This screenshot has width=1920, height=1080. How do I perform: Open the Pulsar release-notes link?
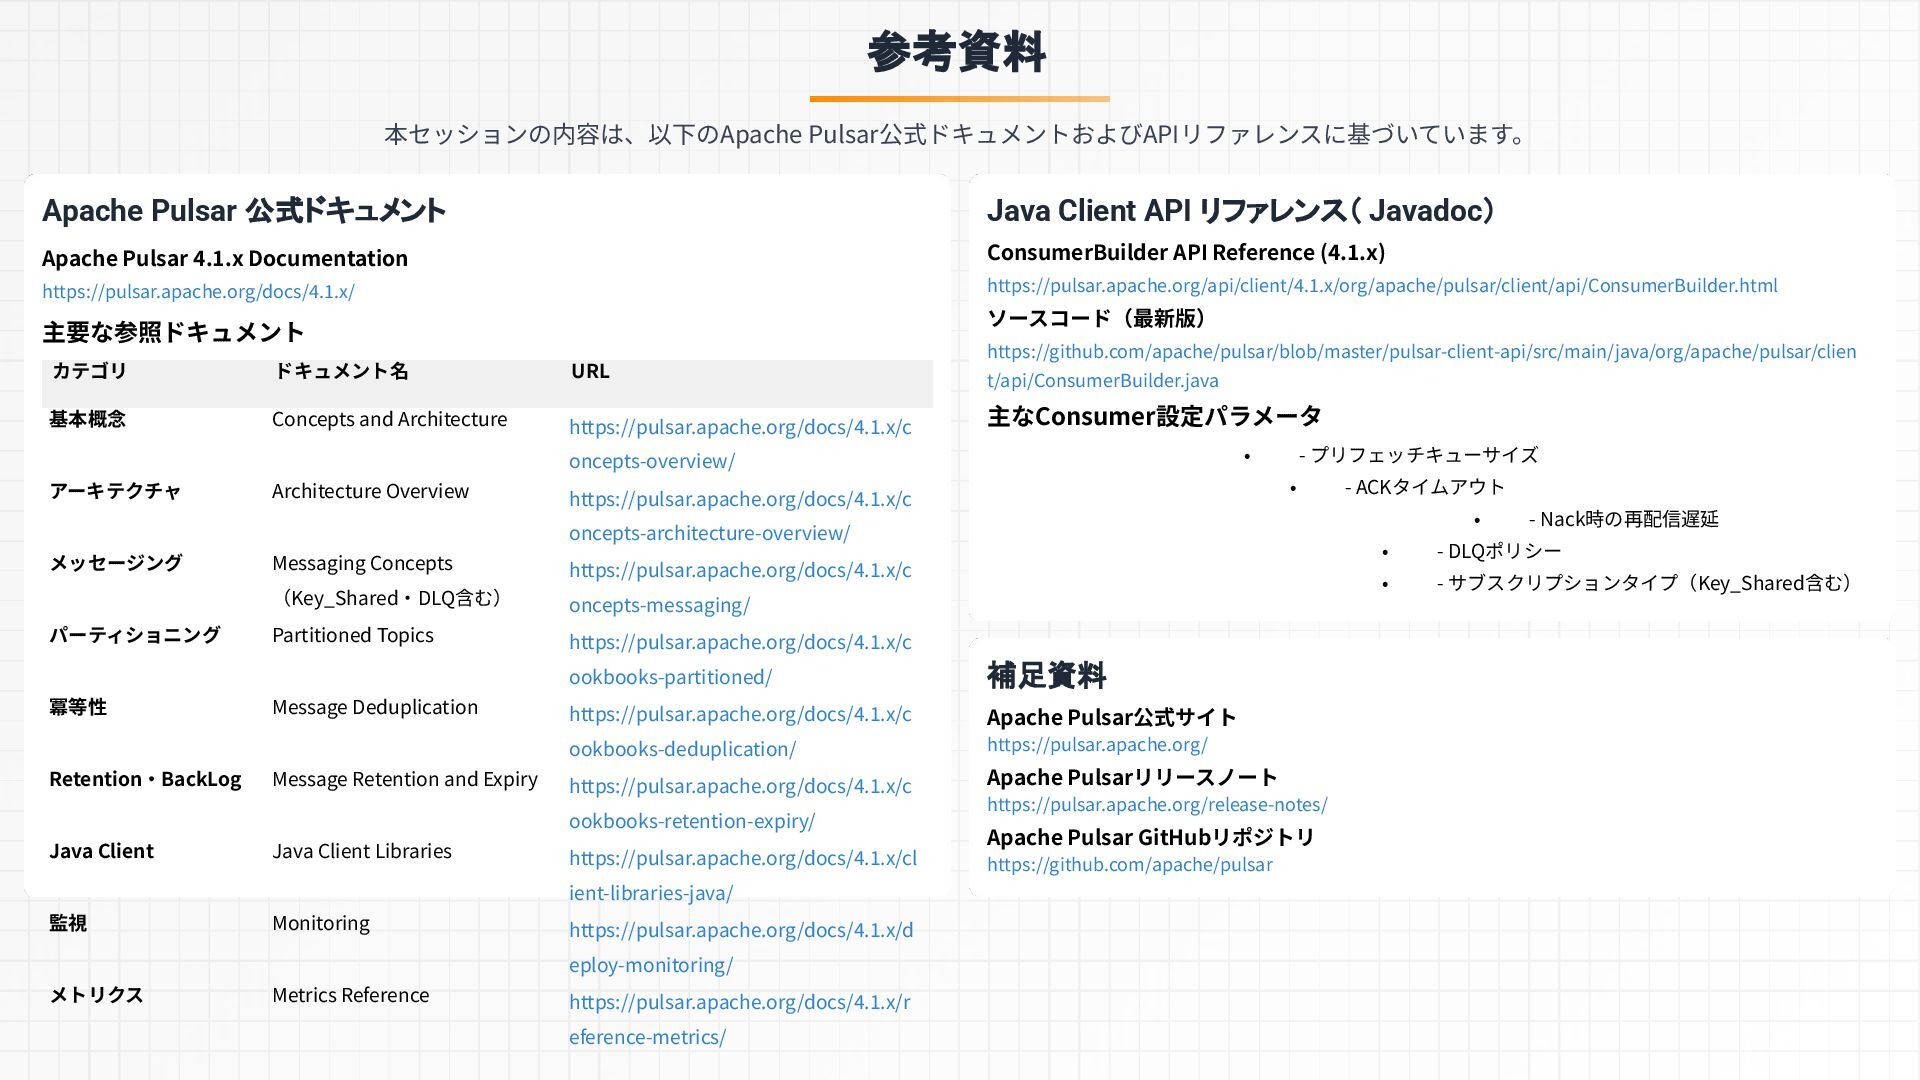coord(1157,804)
